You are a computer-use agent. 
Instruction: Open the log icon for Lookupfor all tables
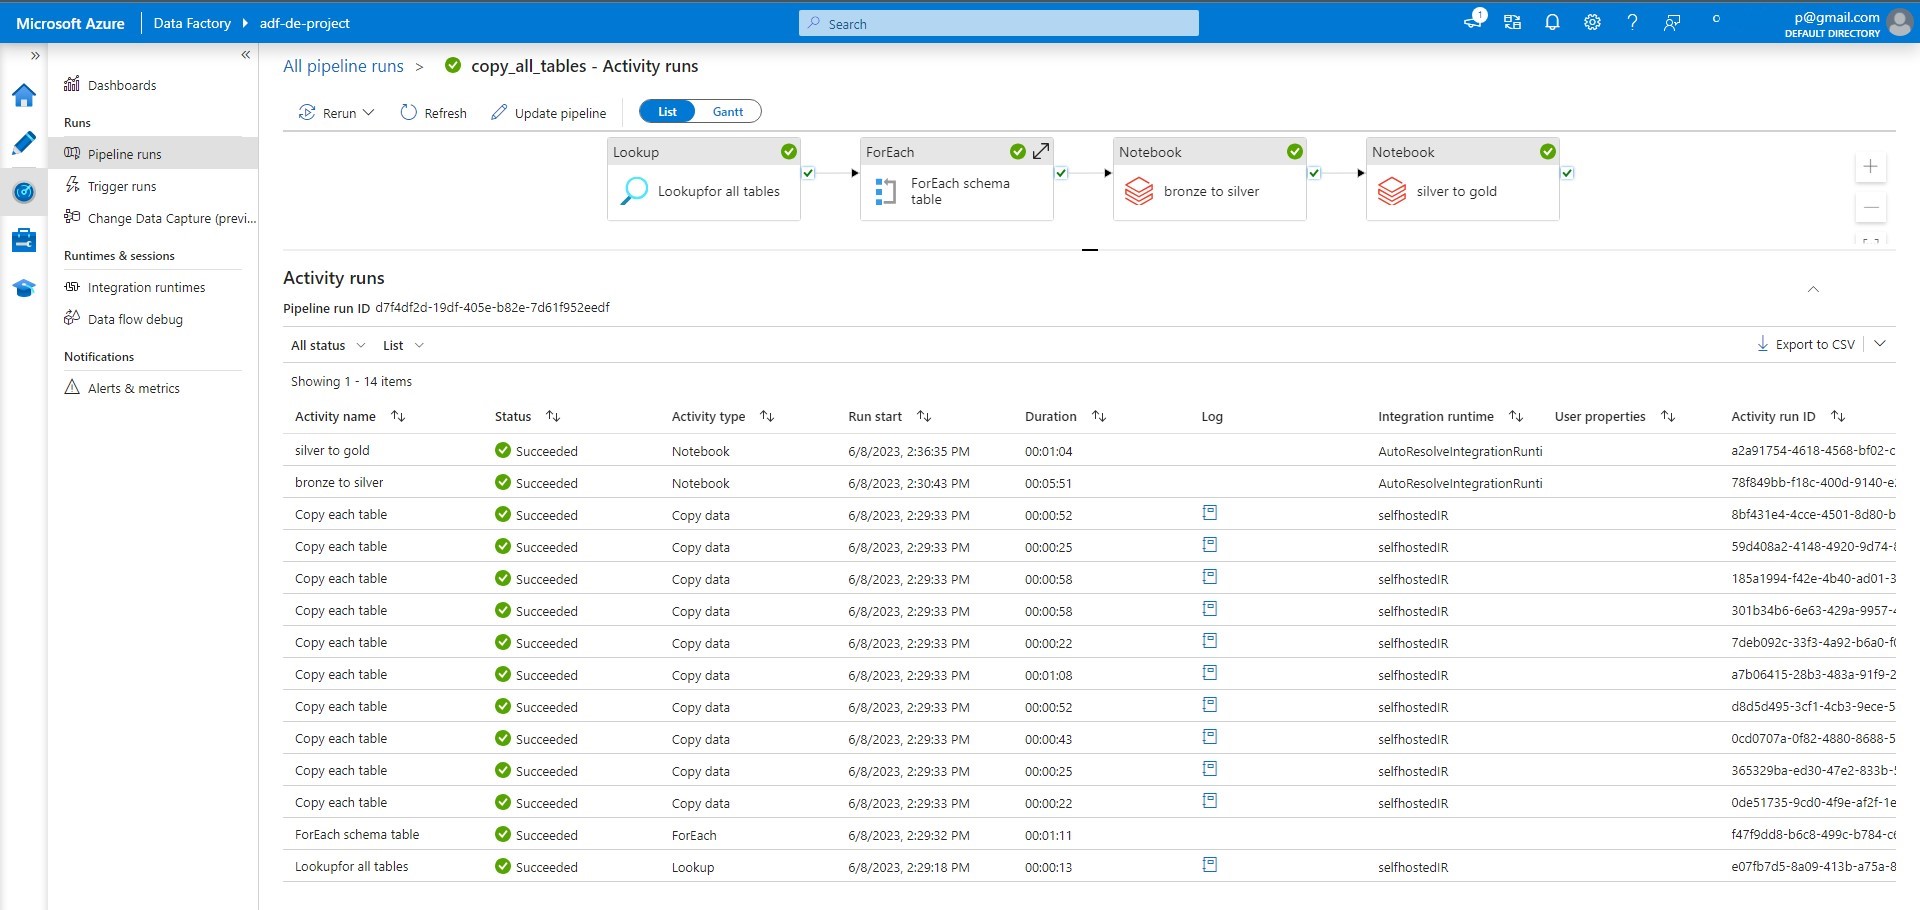pyautogui.click(x=1210, y=864)
